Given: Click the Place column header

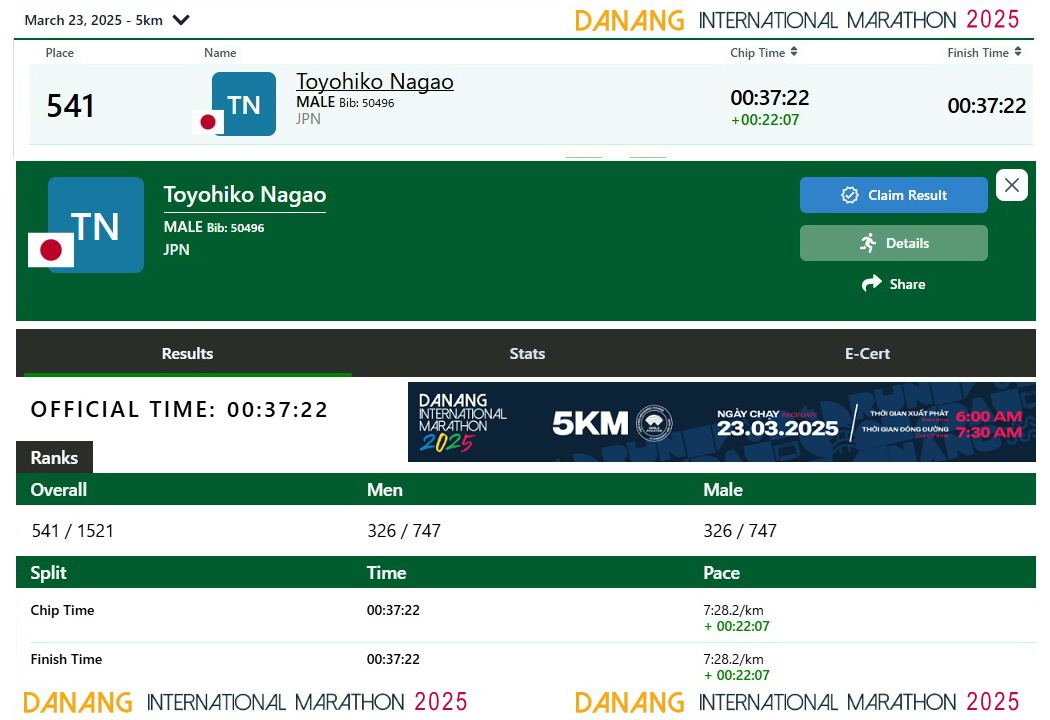Looking at the screenshot, I should click(60, 53).
